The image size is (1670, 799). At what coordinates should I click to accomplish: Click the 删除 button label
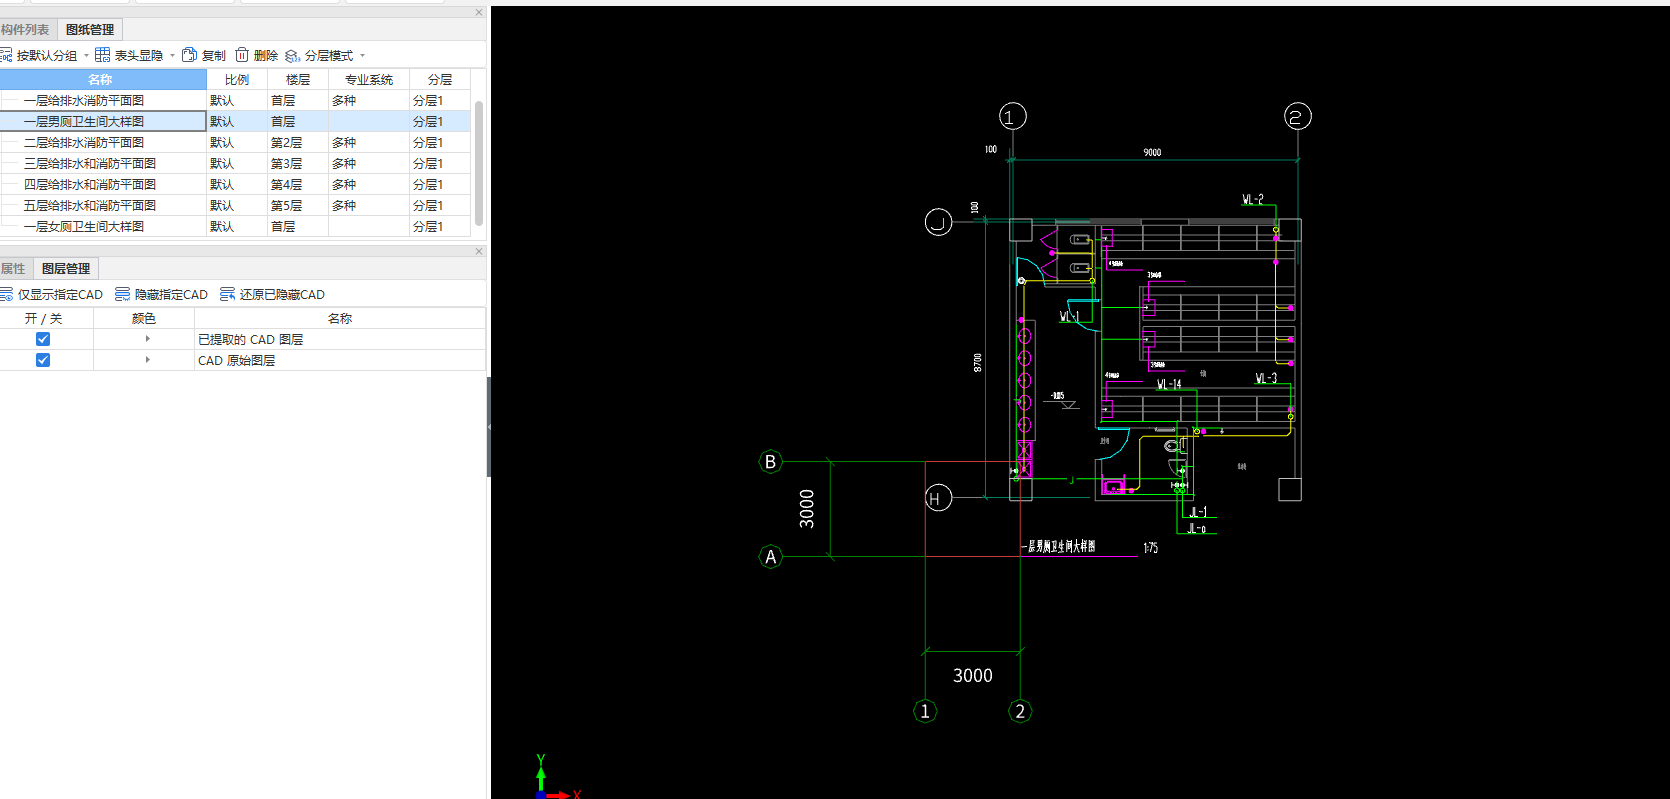coord(266,56)
